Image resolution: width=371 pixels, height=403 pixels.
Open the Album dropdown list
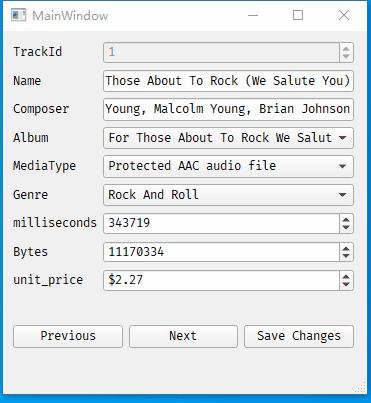(228, 138)
